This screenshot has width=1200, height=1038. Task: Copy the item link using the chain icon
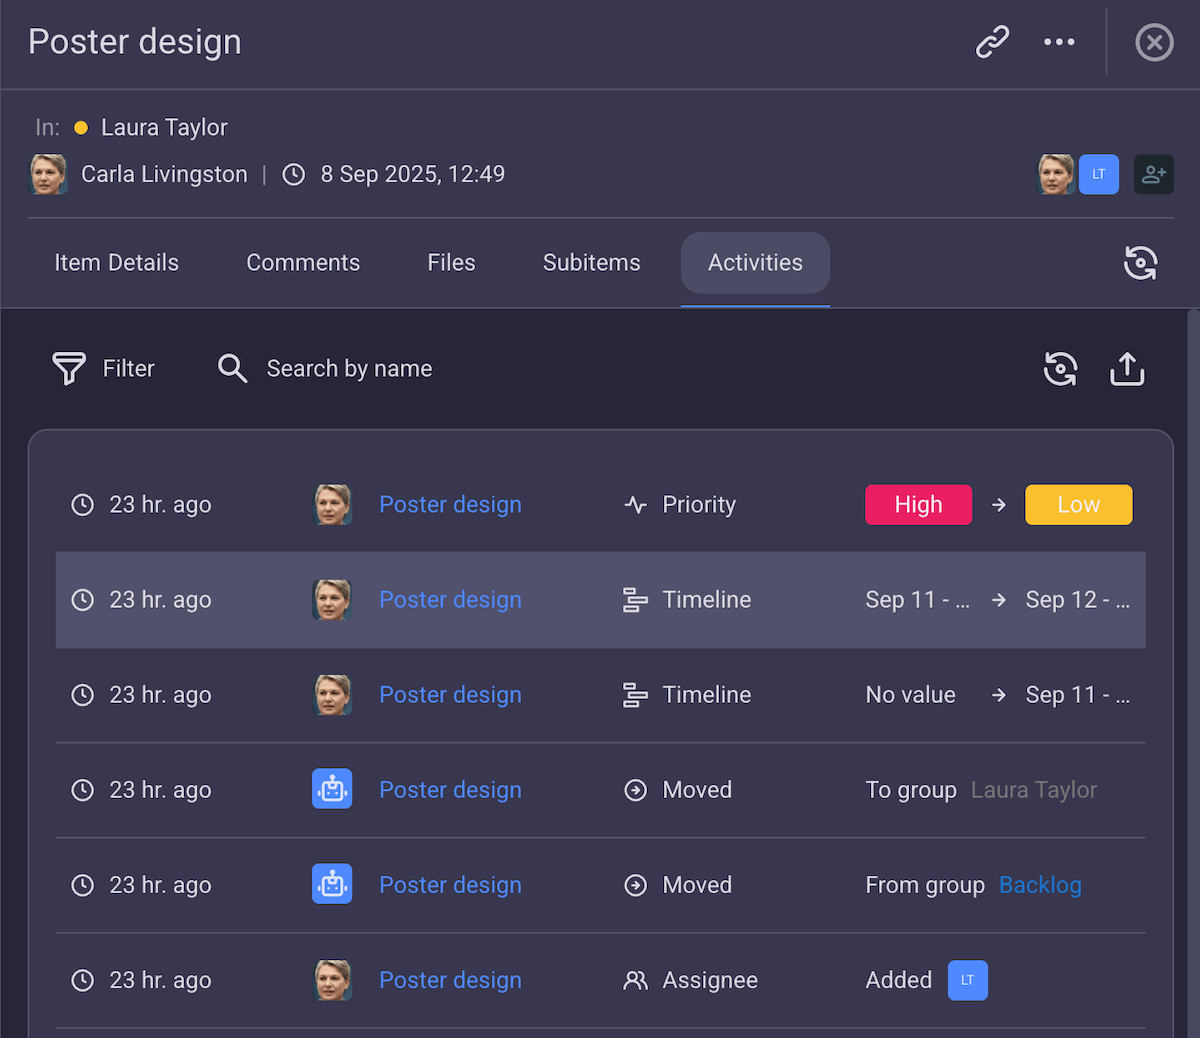coord(992,42)
